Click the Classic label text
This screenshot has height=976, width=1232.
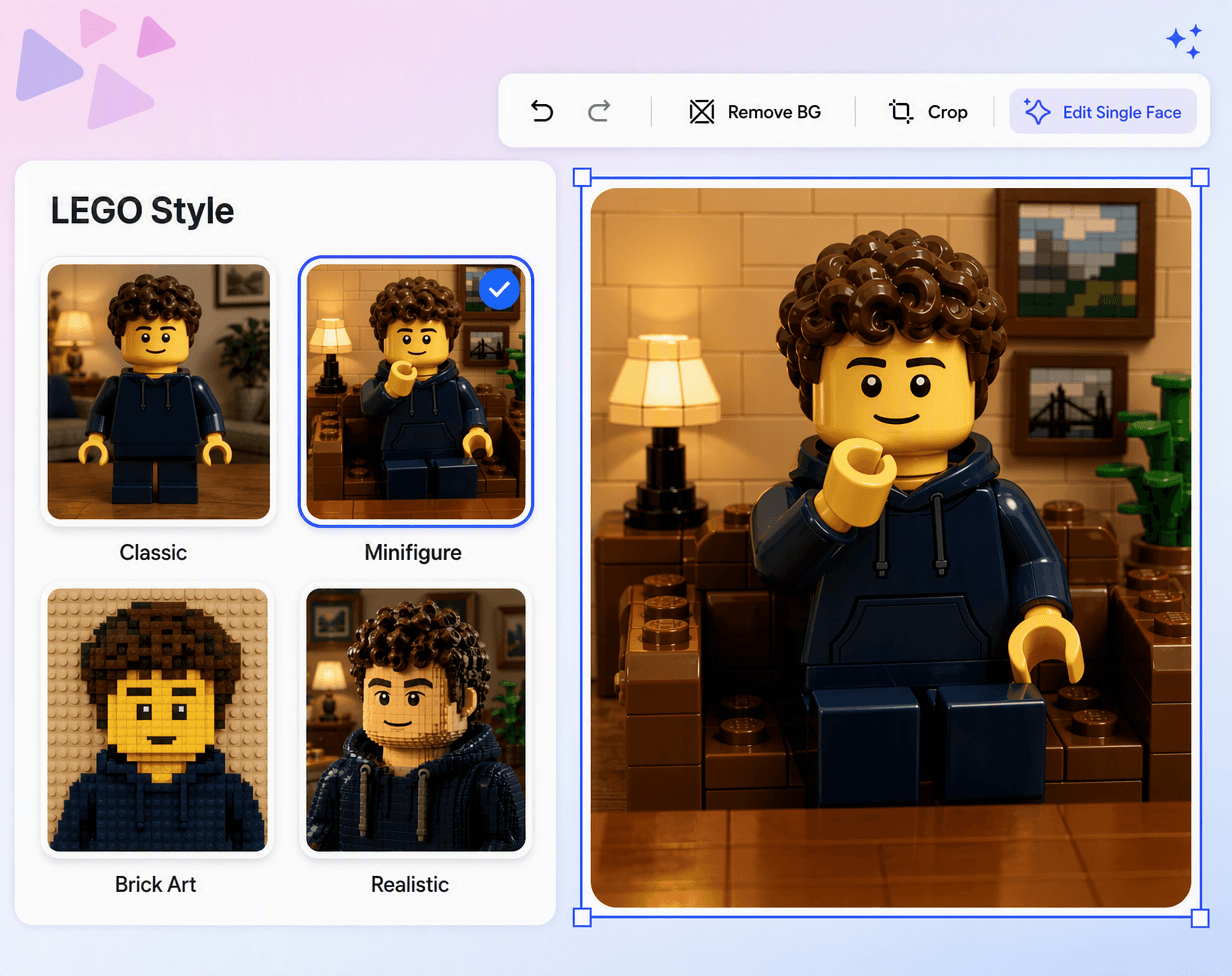(x=153, y=552)
